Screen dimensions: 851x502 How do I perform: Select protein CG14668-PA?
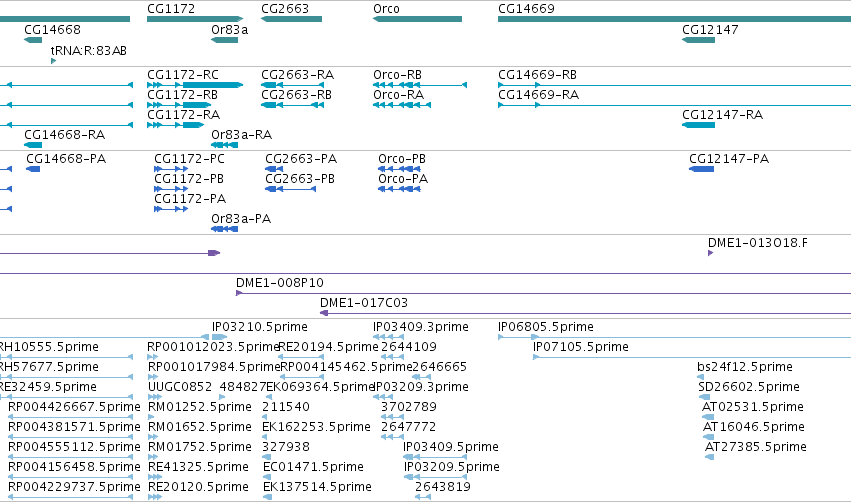pyautogui.click(x=66, y=158)
